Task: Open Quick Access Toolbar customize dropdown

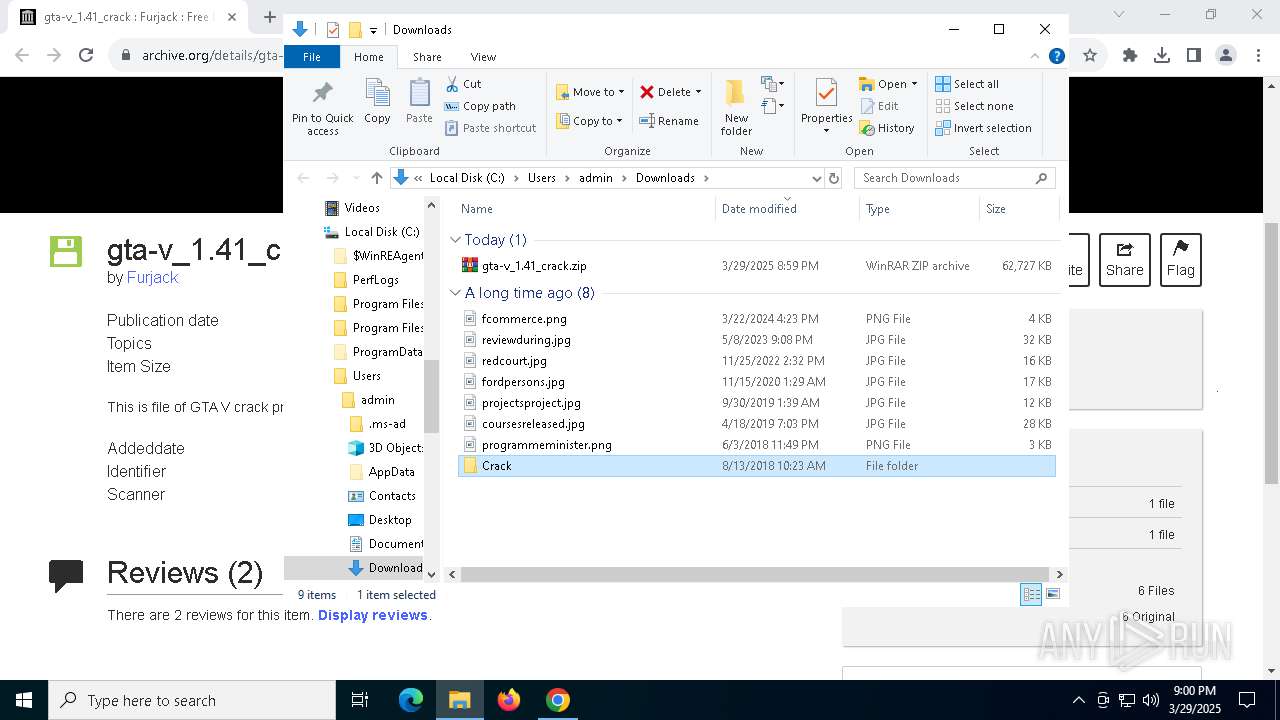Action: tap(373, 30)
